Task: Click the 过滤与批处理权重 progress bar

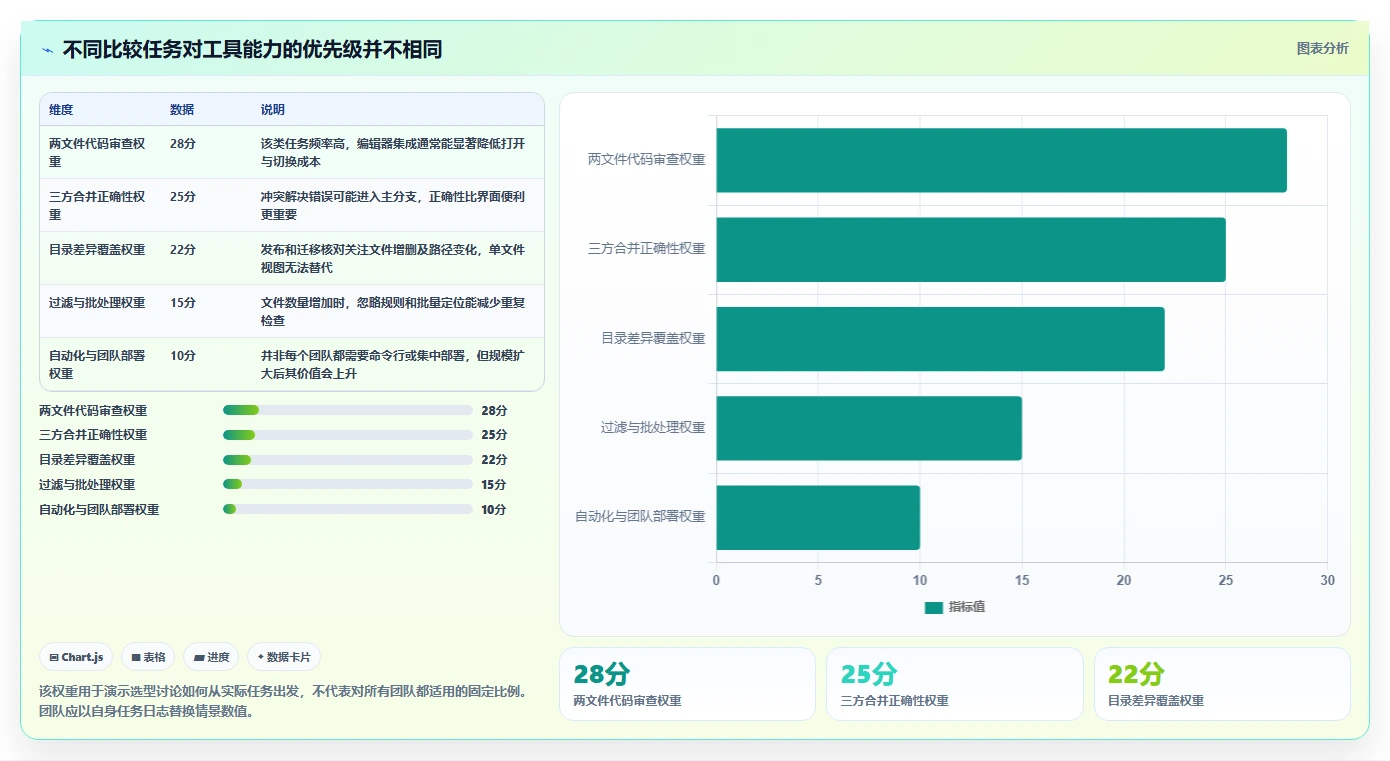Action: tap(348, 484)
